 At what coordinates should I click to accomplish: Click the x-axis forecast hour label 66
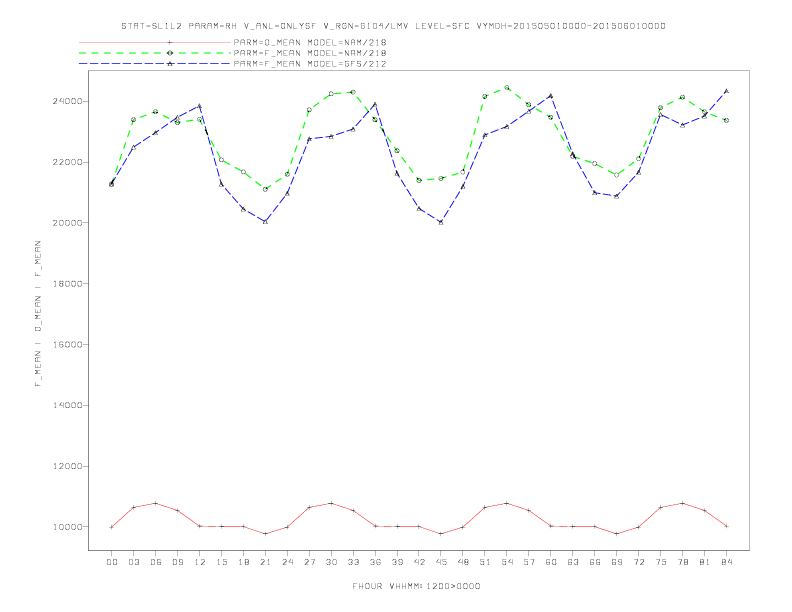tap(595, 562)
